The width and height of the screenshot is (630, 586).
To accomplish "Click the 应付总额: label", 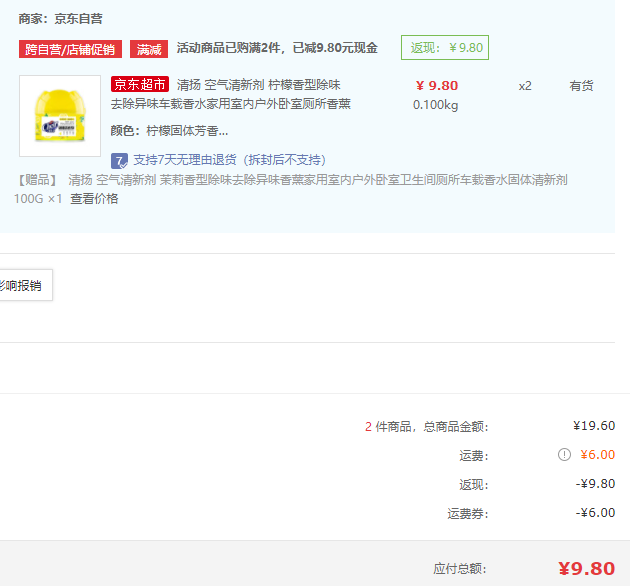I will [x=460, y=569].
